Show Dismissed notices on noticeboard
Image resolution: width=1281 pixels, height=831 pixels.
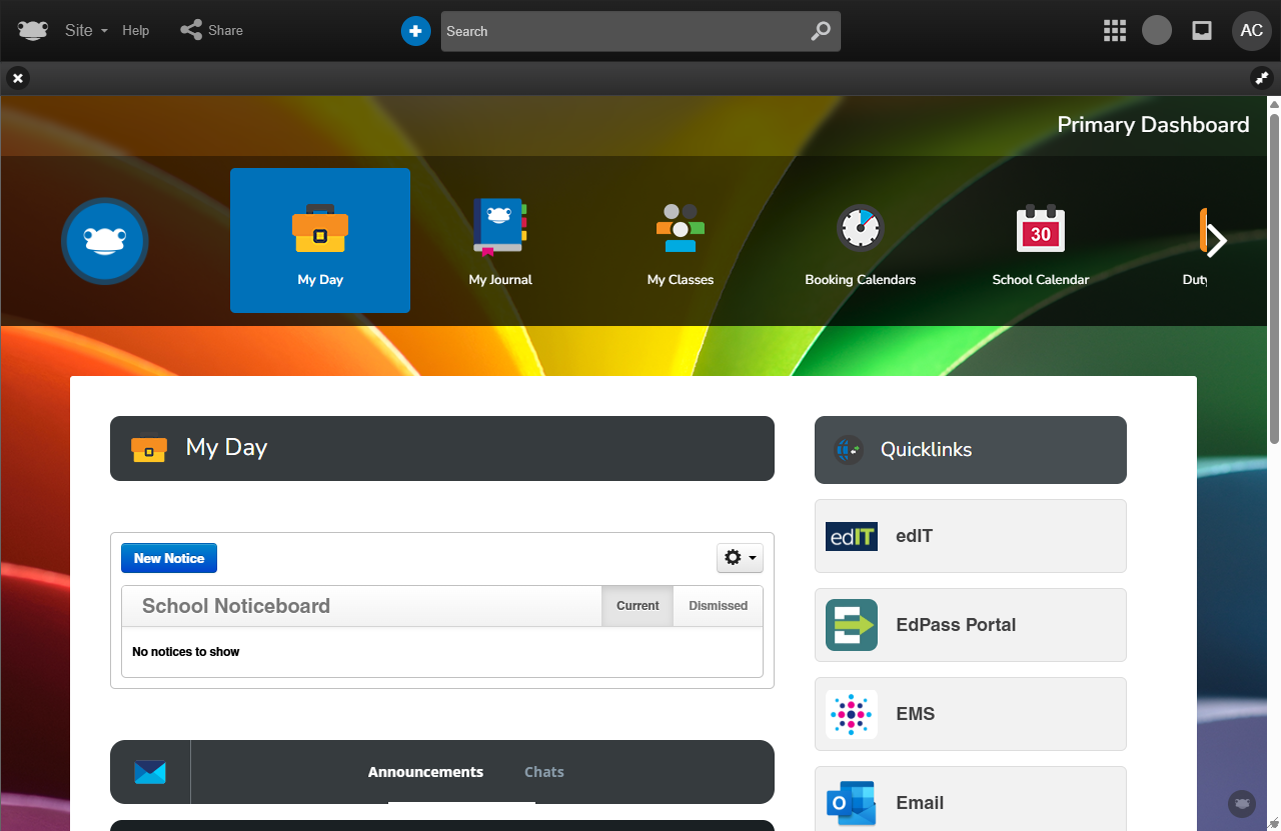718,606
